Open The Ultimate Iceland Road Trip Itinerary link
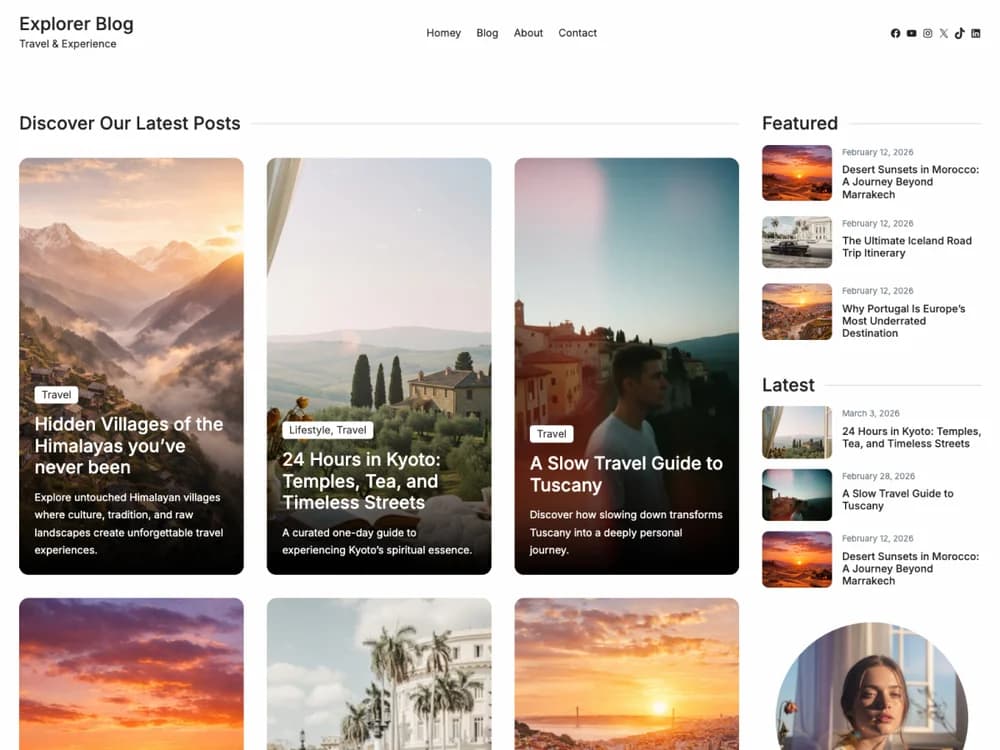The image size is (1000, 750). 907,247
